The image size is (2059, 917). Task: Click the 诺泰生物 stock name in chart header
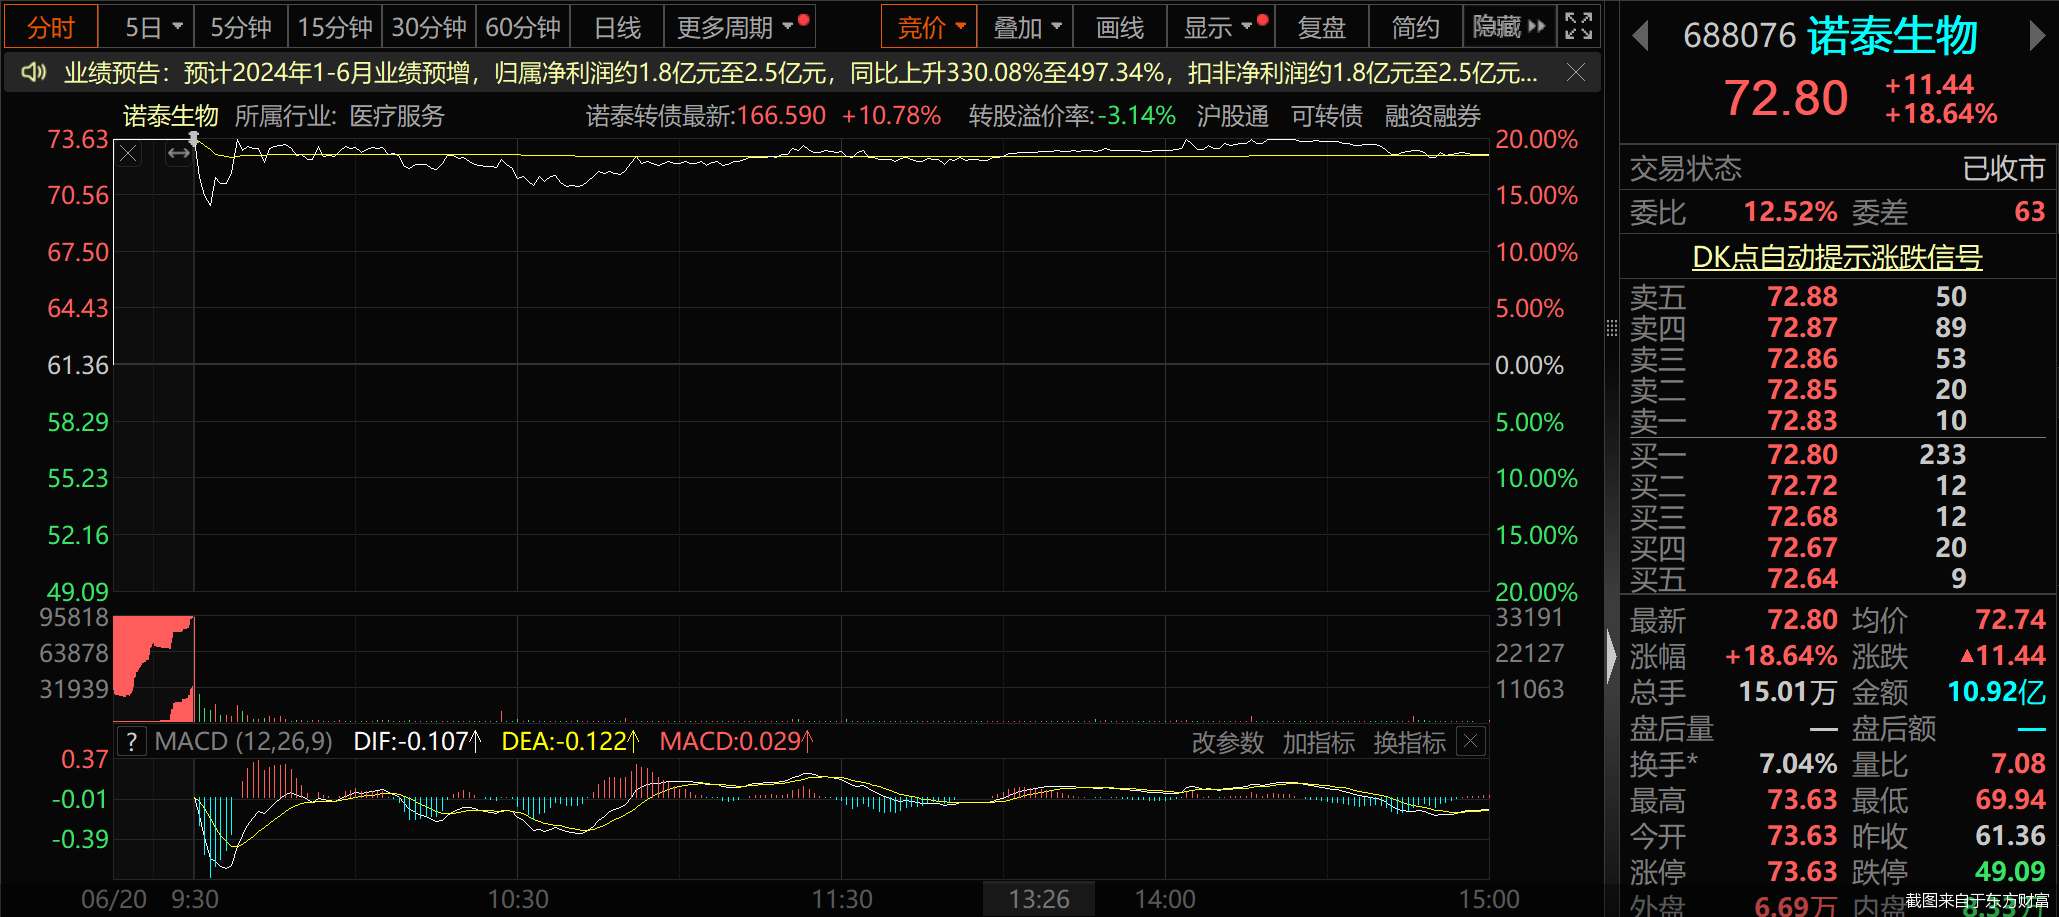(x=171, y=116)
